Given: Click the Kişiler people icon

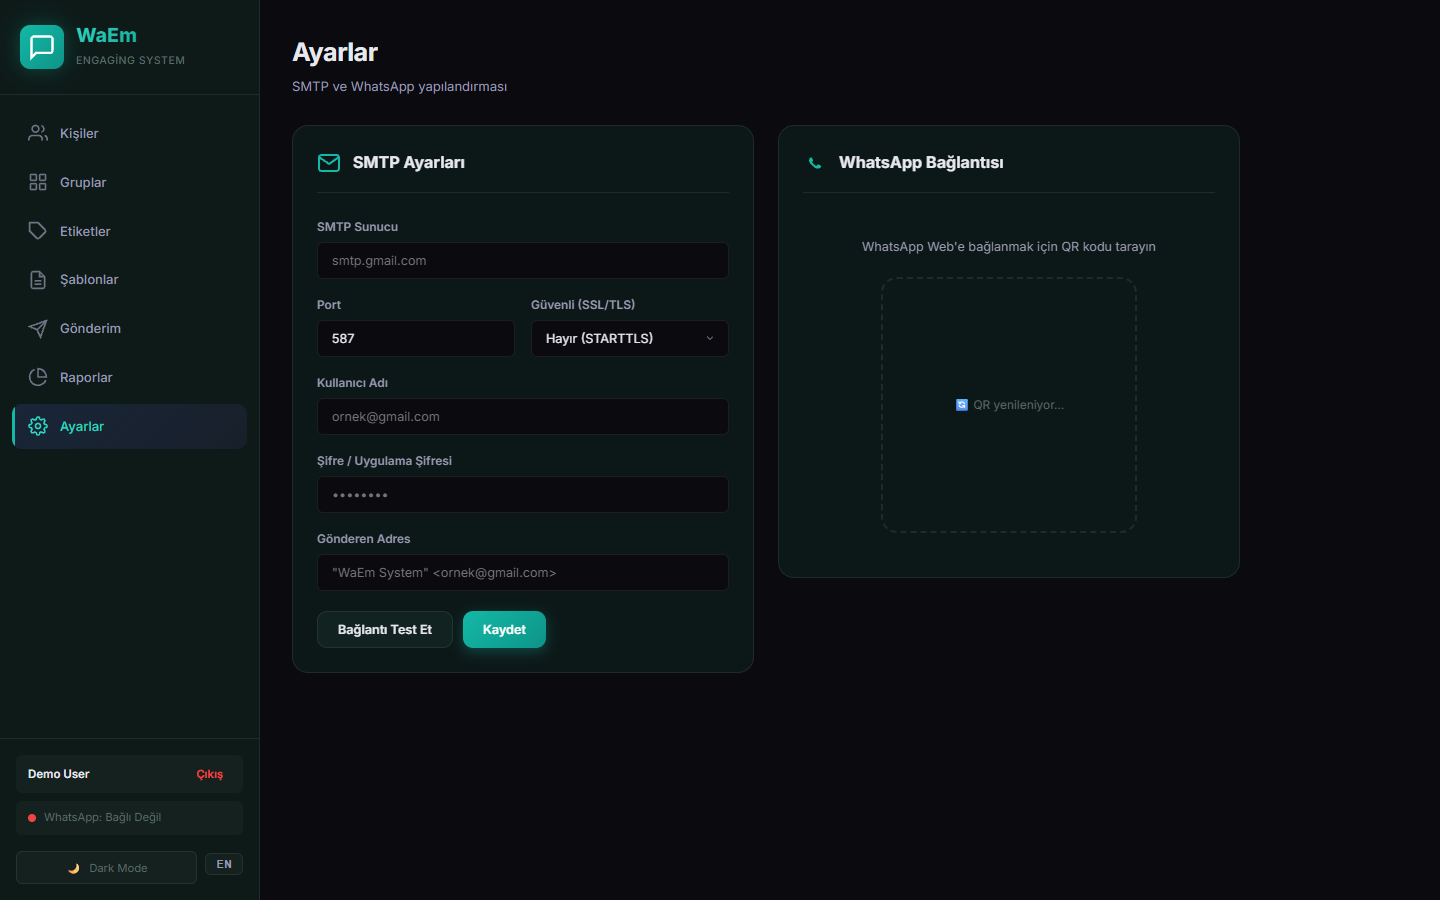Looking at the screenshot, I should 38,133.
